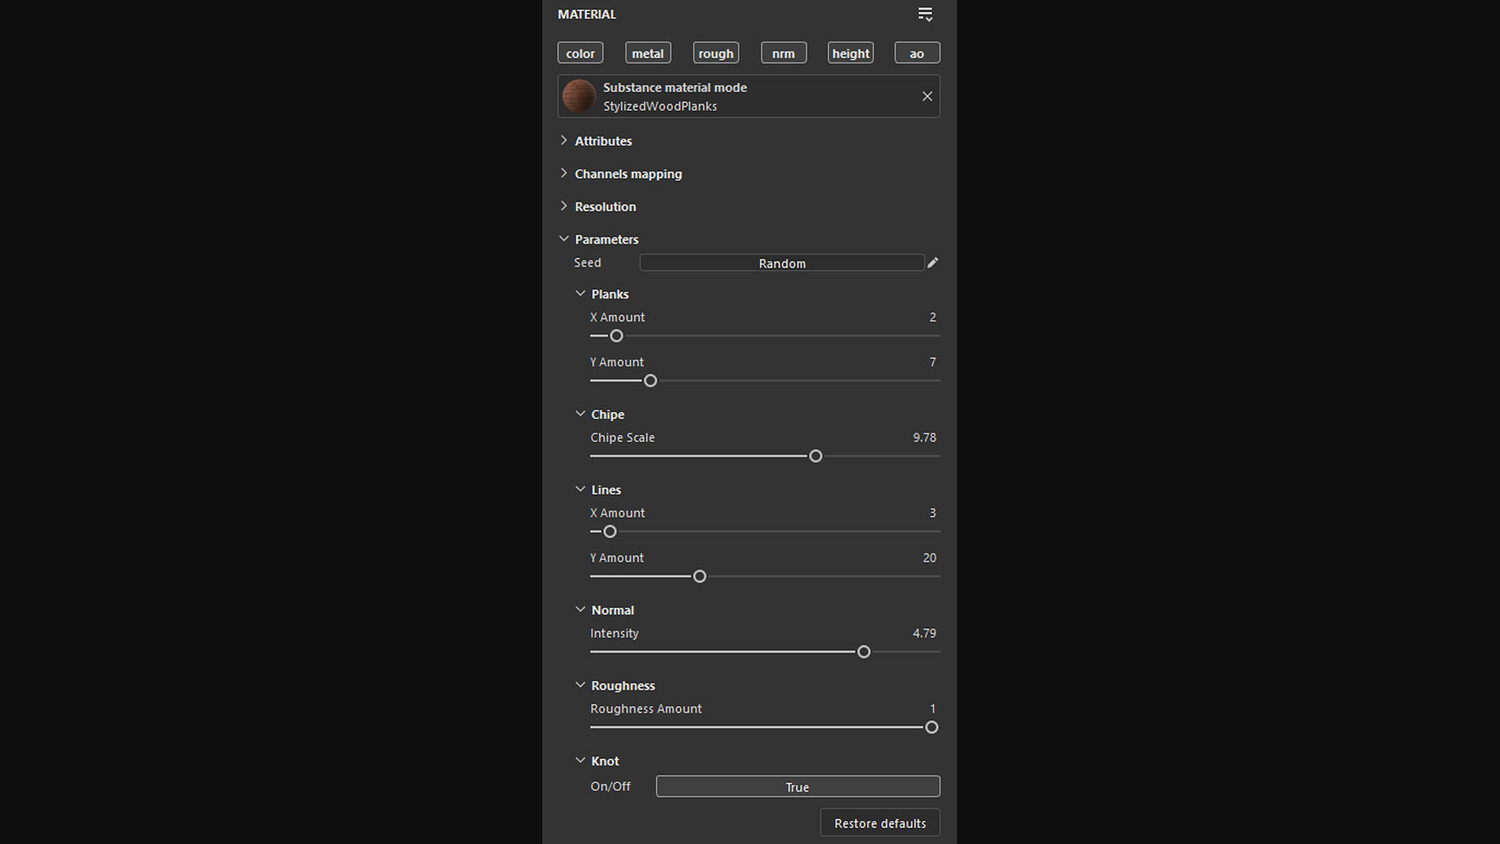Click the StylizedWoodPlanks material thumbnail

[579, 96]
